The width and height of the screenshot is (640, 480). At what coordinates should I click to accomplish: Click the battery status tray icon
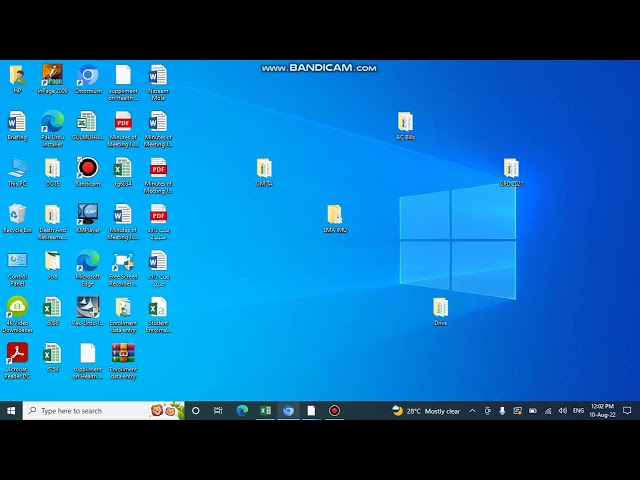(533, 411)
